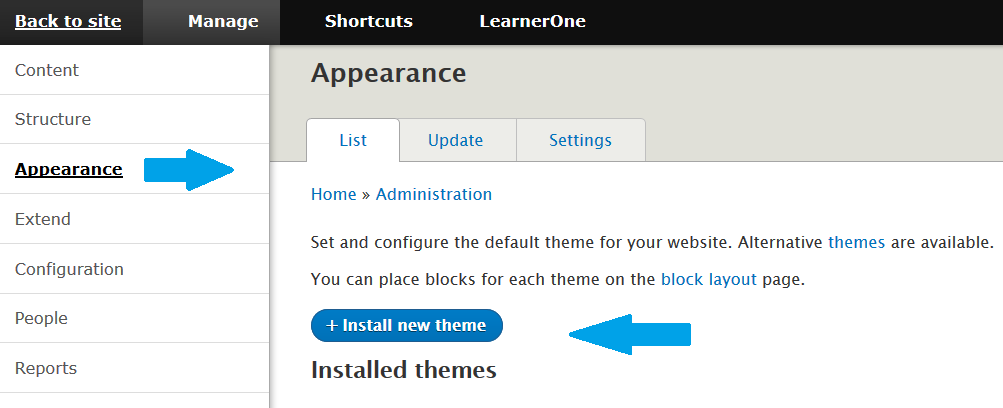Switch to the List tab

point(353,140)
